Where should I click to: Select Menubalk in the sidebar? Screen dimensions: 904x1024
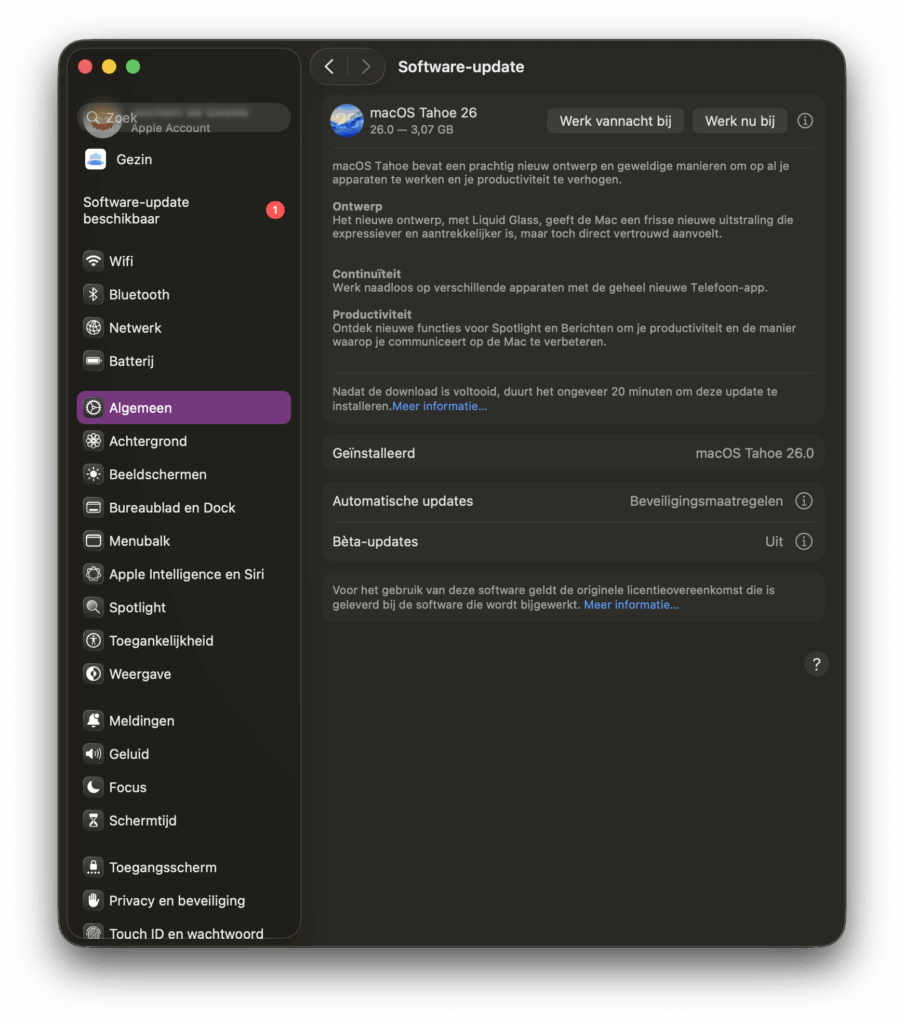(184, 541)
